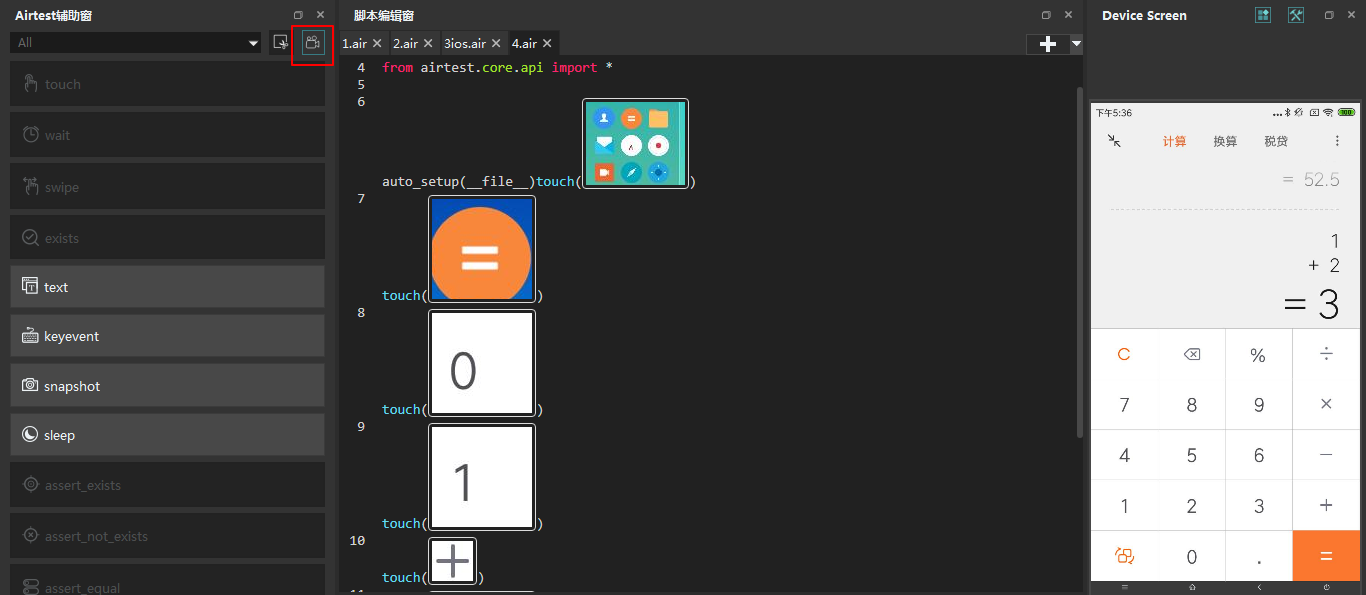Start recording with the camera icon in Airtest panel
This screenshot has height=595, width=1366.
pyautogui.click(x=313, y=43)
